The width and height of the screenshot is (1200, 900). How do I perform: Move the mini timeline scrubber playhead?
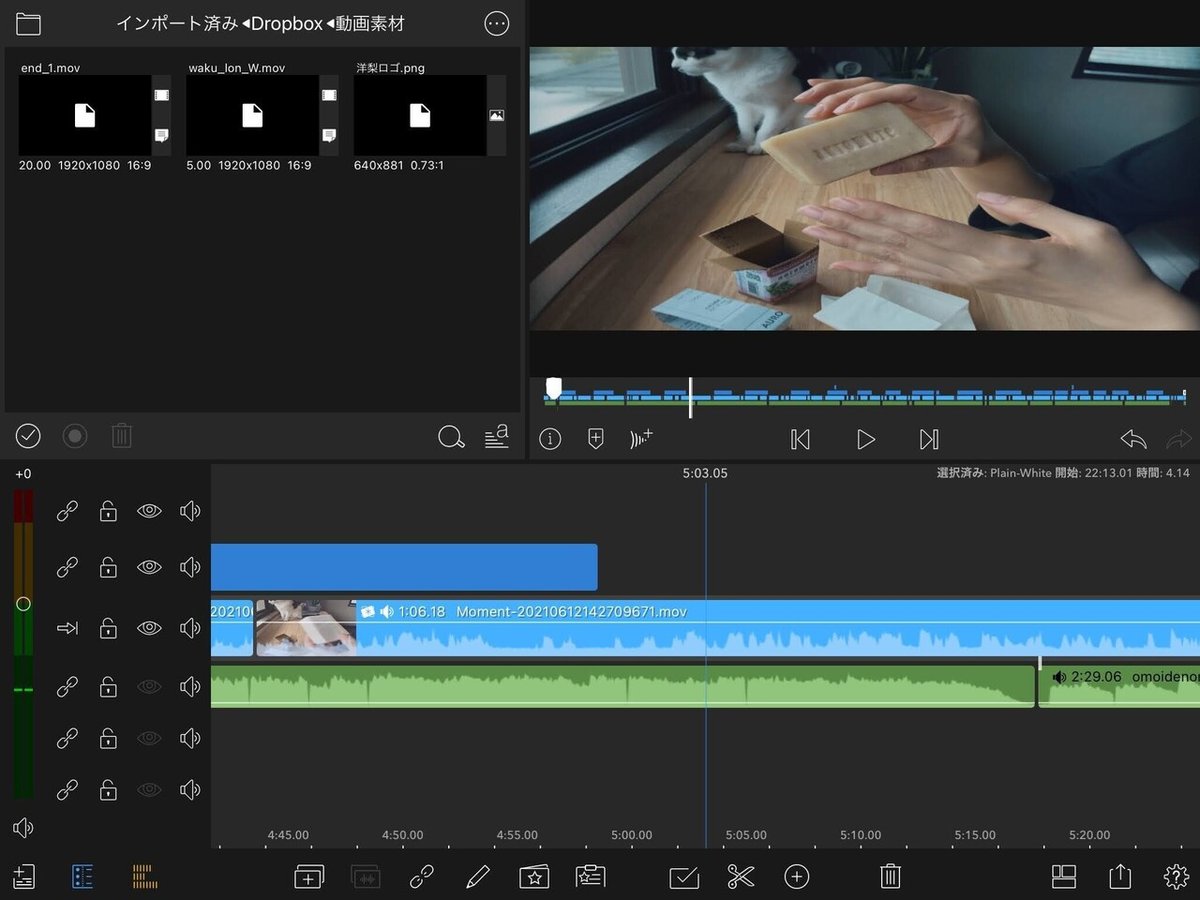pos(690,398)
